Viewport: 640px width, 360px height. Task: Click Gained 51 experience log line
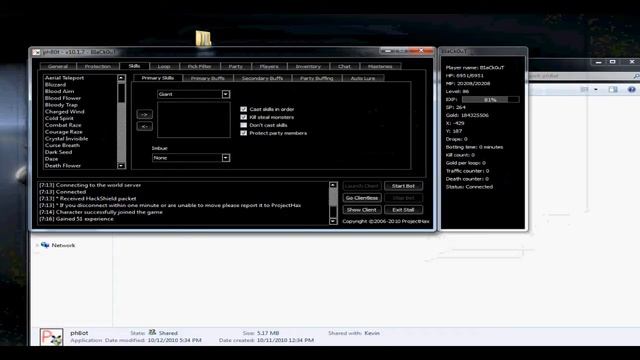click(76, 219)
